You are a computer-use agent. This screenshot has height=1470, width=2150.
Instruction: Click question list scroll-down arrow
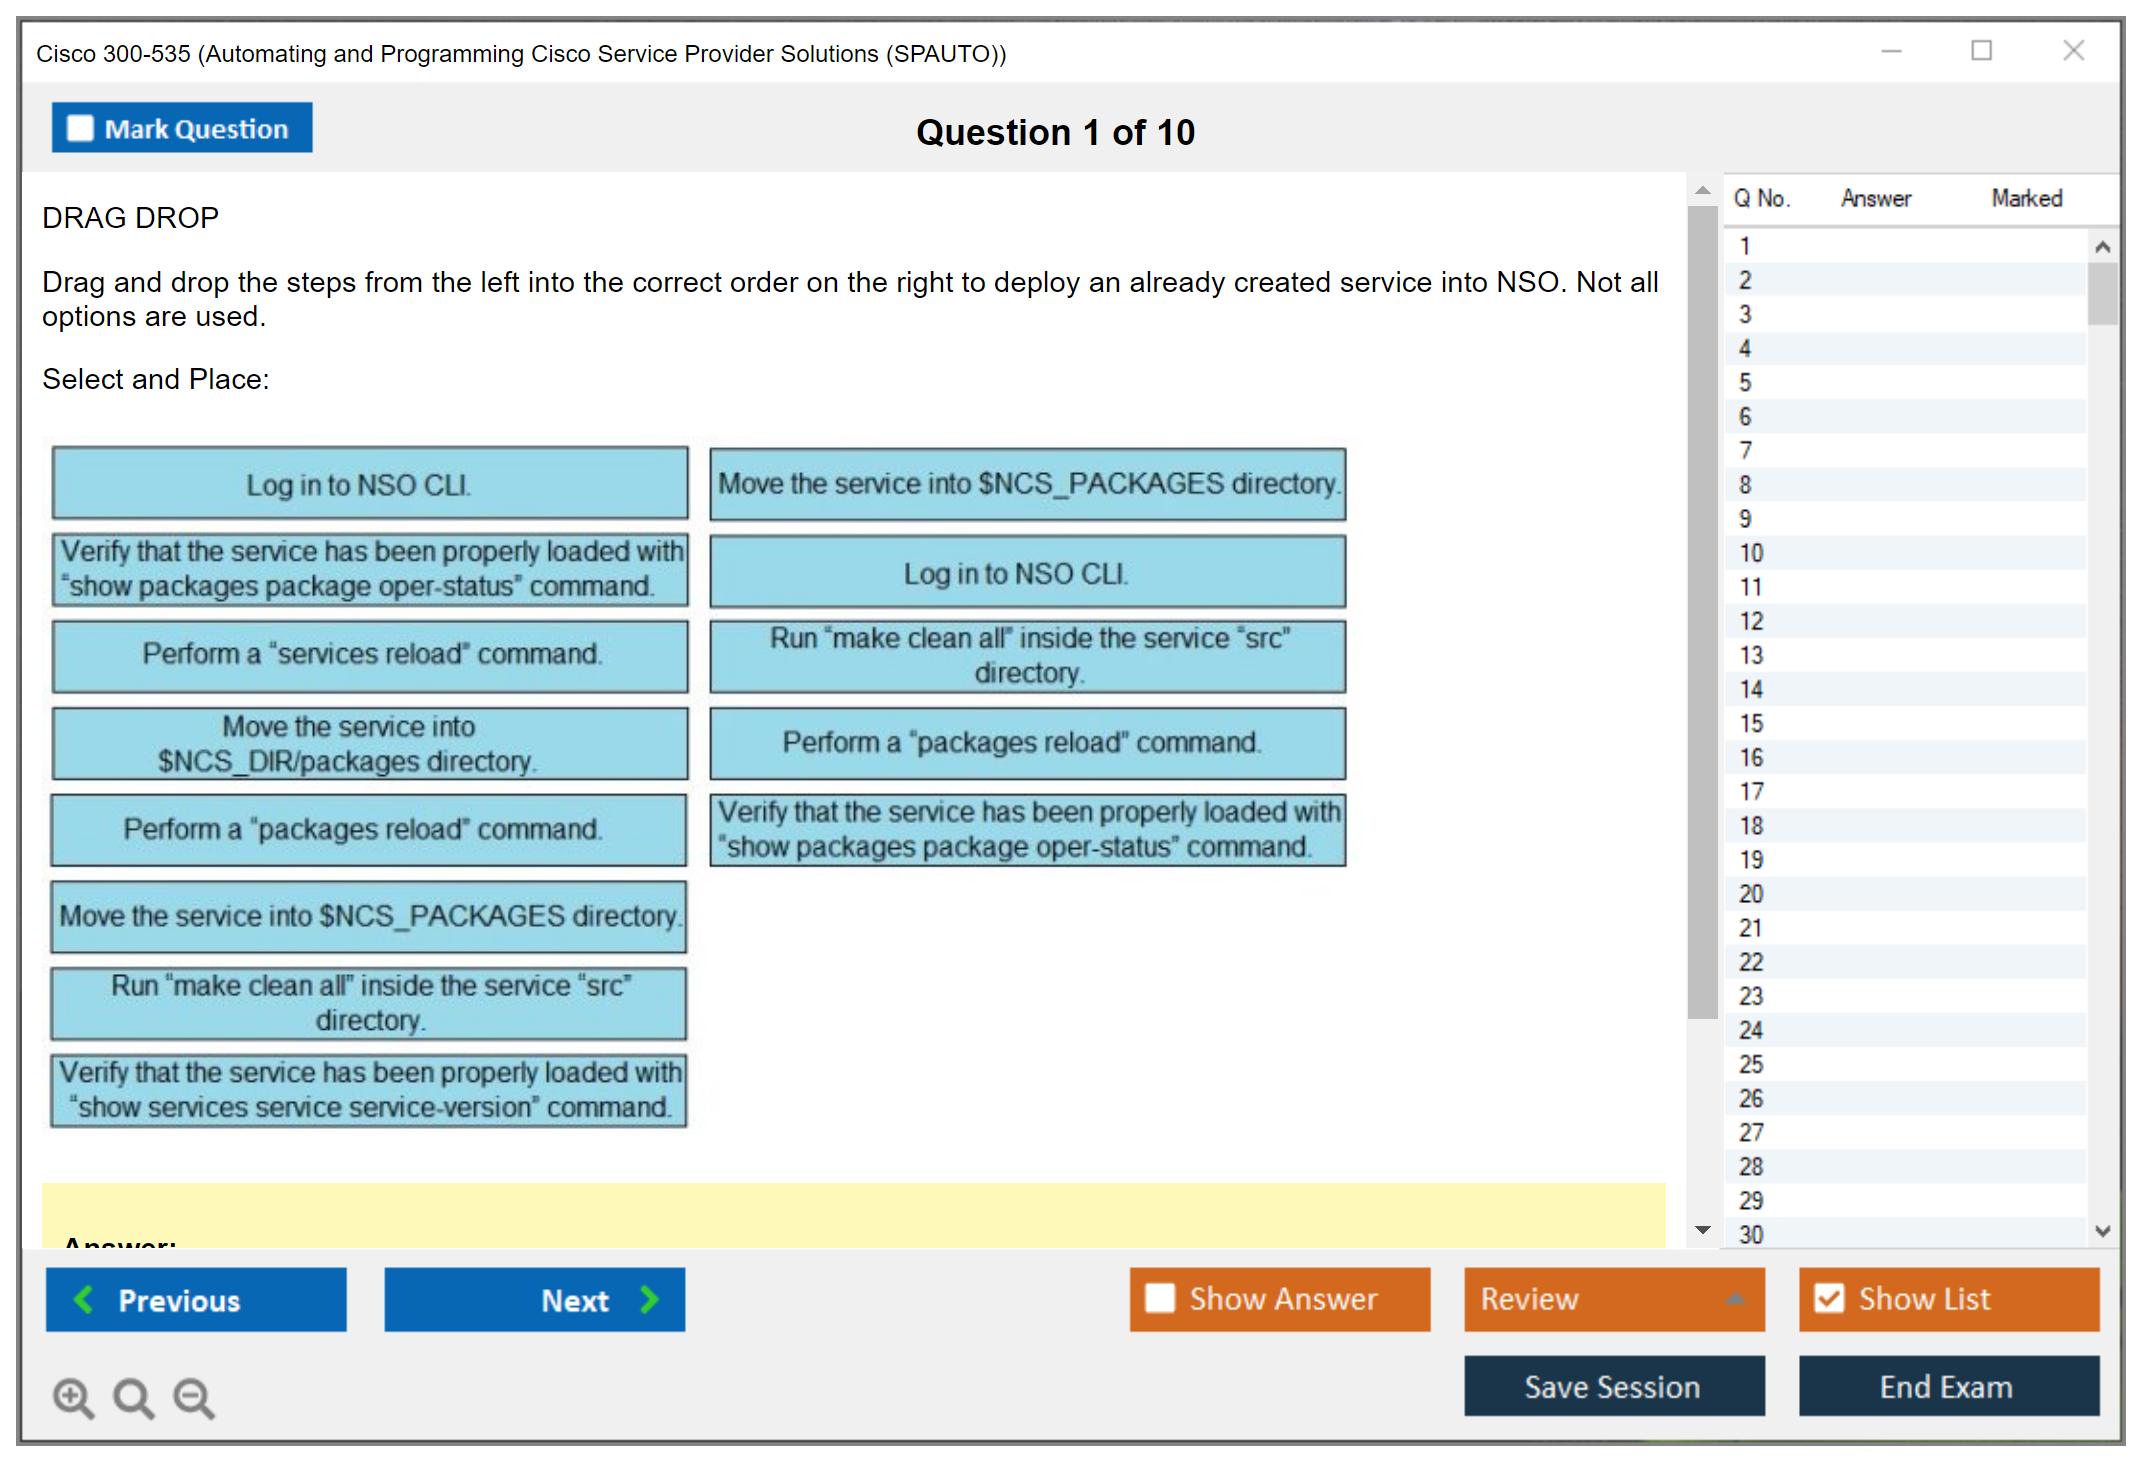[x=2102, y=1231]
